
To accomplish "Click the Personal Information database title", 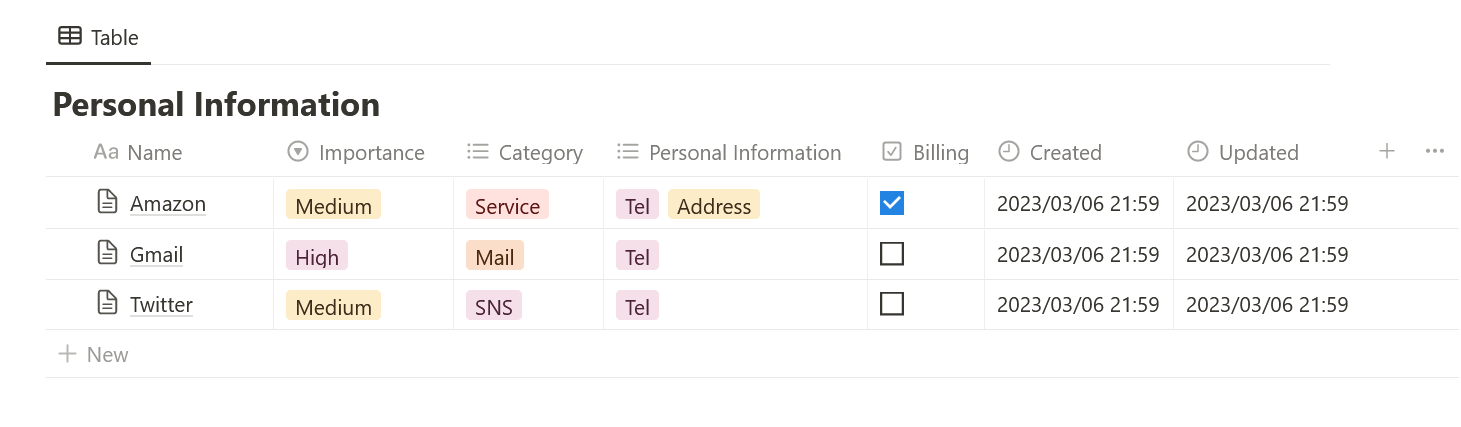I will click(x=216, y=104).
